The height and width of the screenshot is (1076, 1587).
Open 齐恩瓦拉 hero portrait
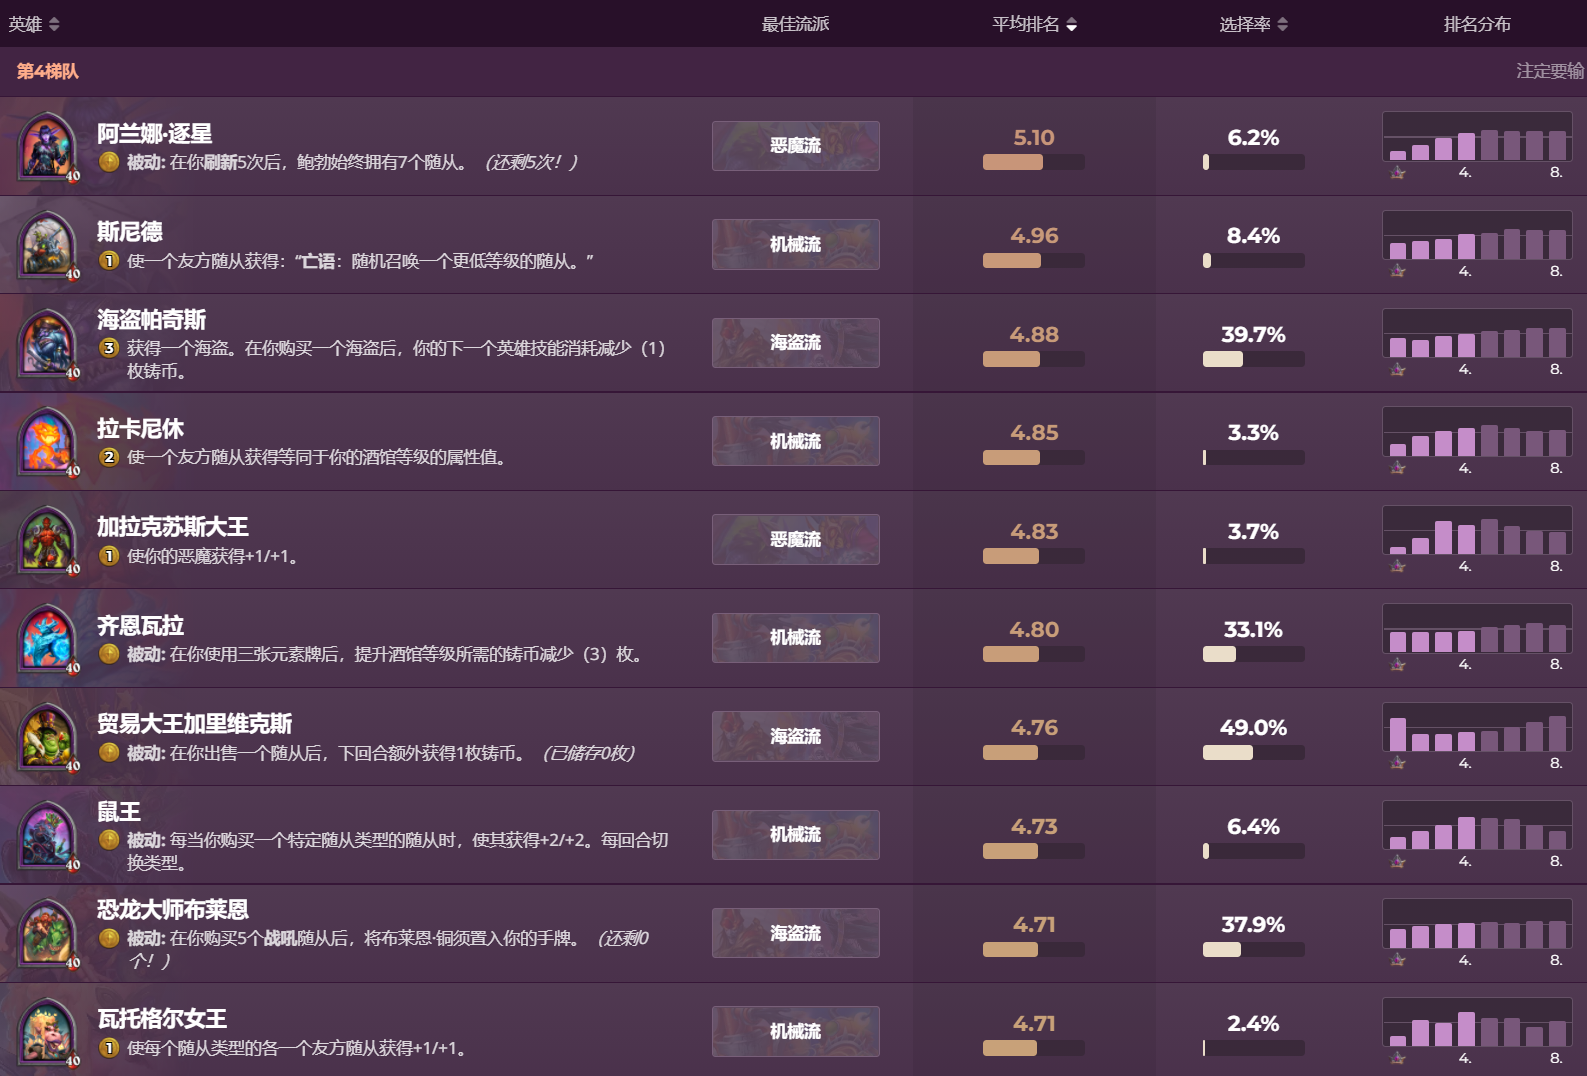47,639
